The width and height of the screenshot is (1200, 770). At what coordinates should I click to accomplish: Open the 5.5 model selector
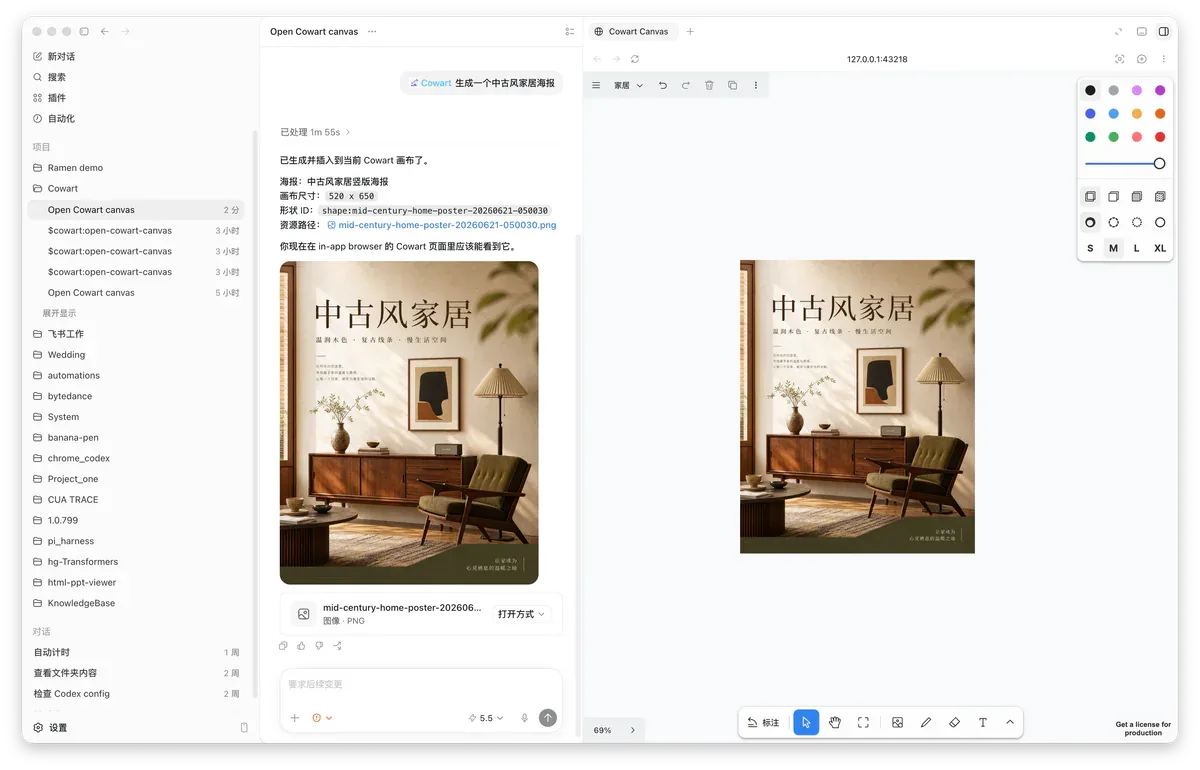click(x=485, y=718)
